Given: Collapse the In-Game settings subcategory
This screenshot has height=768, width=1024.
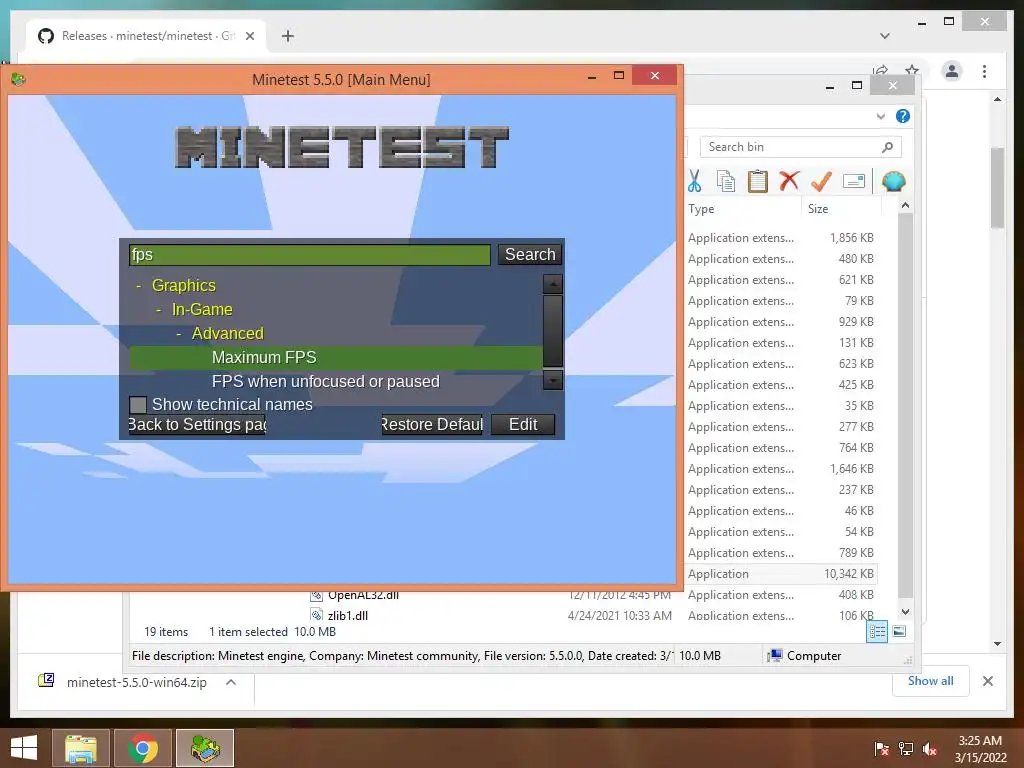Looking at the screenshot, I should [159, 310].
